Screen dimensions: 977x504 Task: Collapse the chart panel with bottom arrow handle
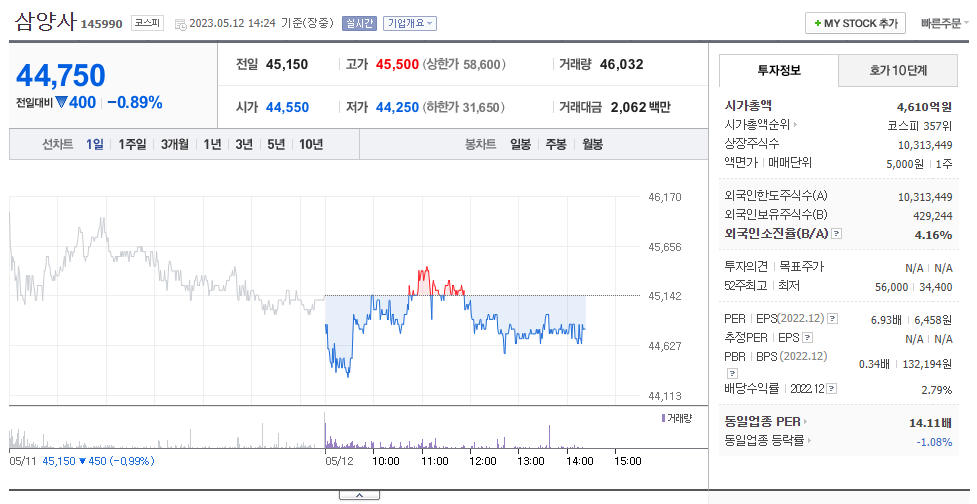(x=359, y=495)
